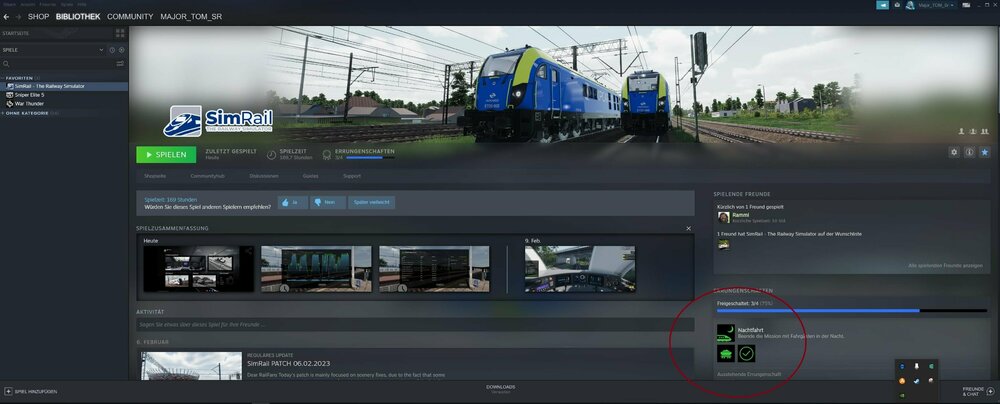Switch to grid view next to Startseite
1000x404 pixels.
tap(120, 33)
